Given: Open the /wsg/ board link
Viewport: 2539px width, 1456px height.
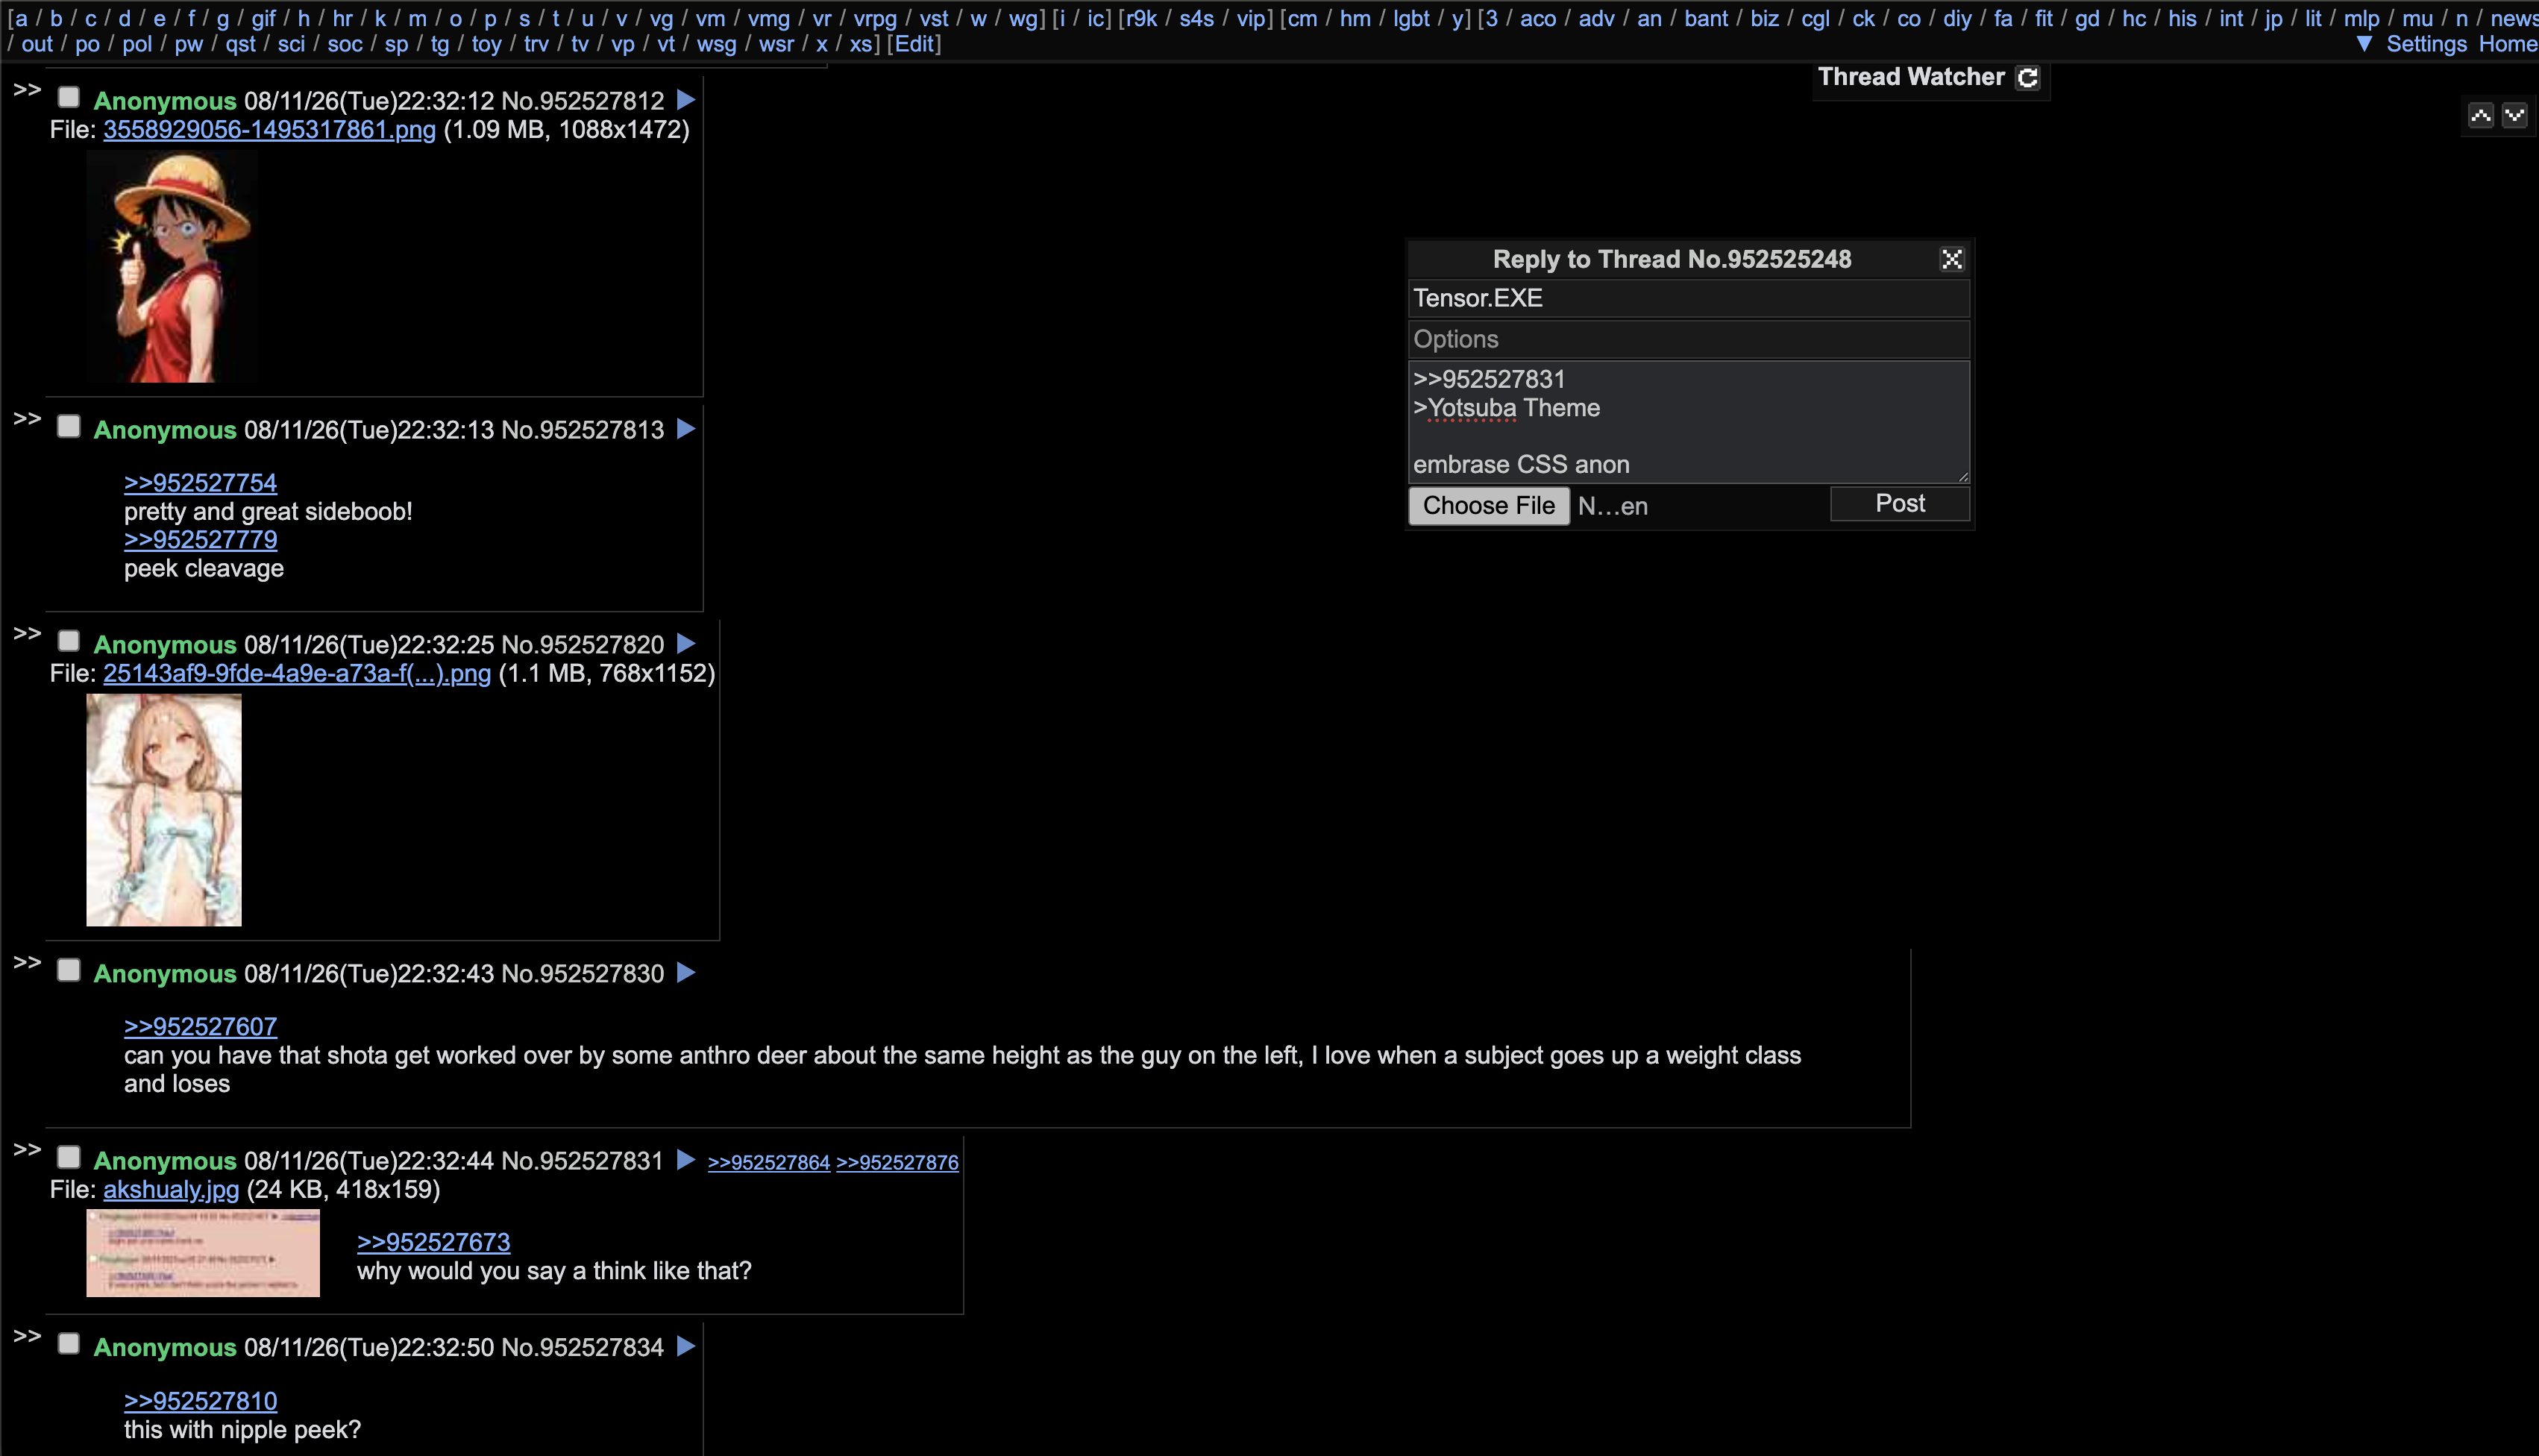Looking at the screenshot, I should click(716, 44).
